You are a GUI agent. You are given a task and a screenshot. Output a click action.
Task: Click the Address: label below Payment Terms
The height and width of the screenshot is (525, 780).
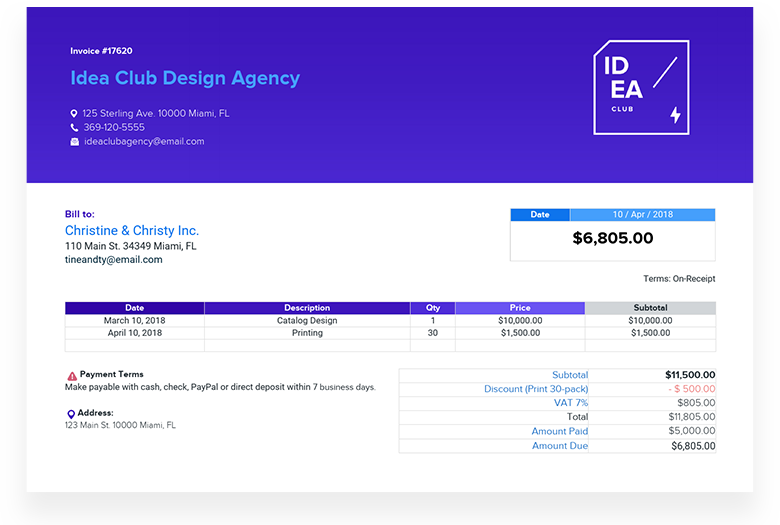point(95,413)
